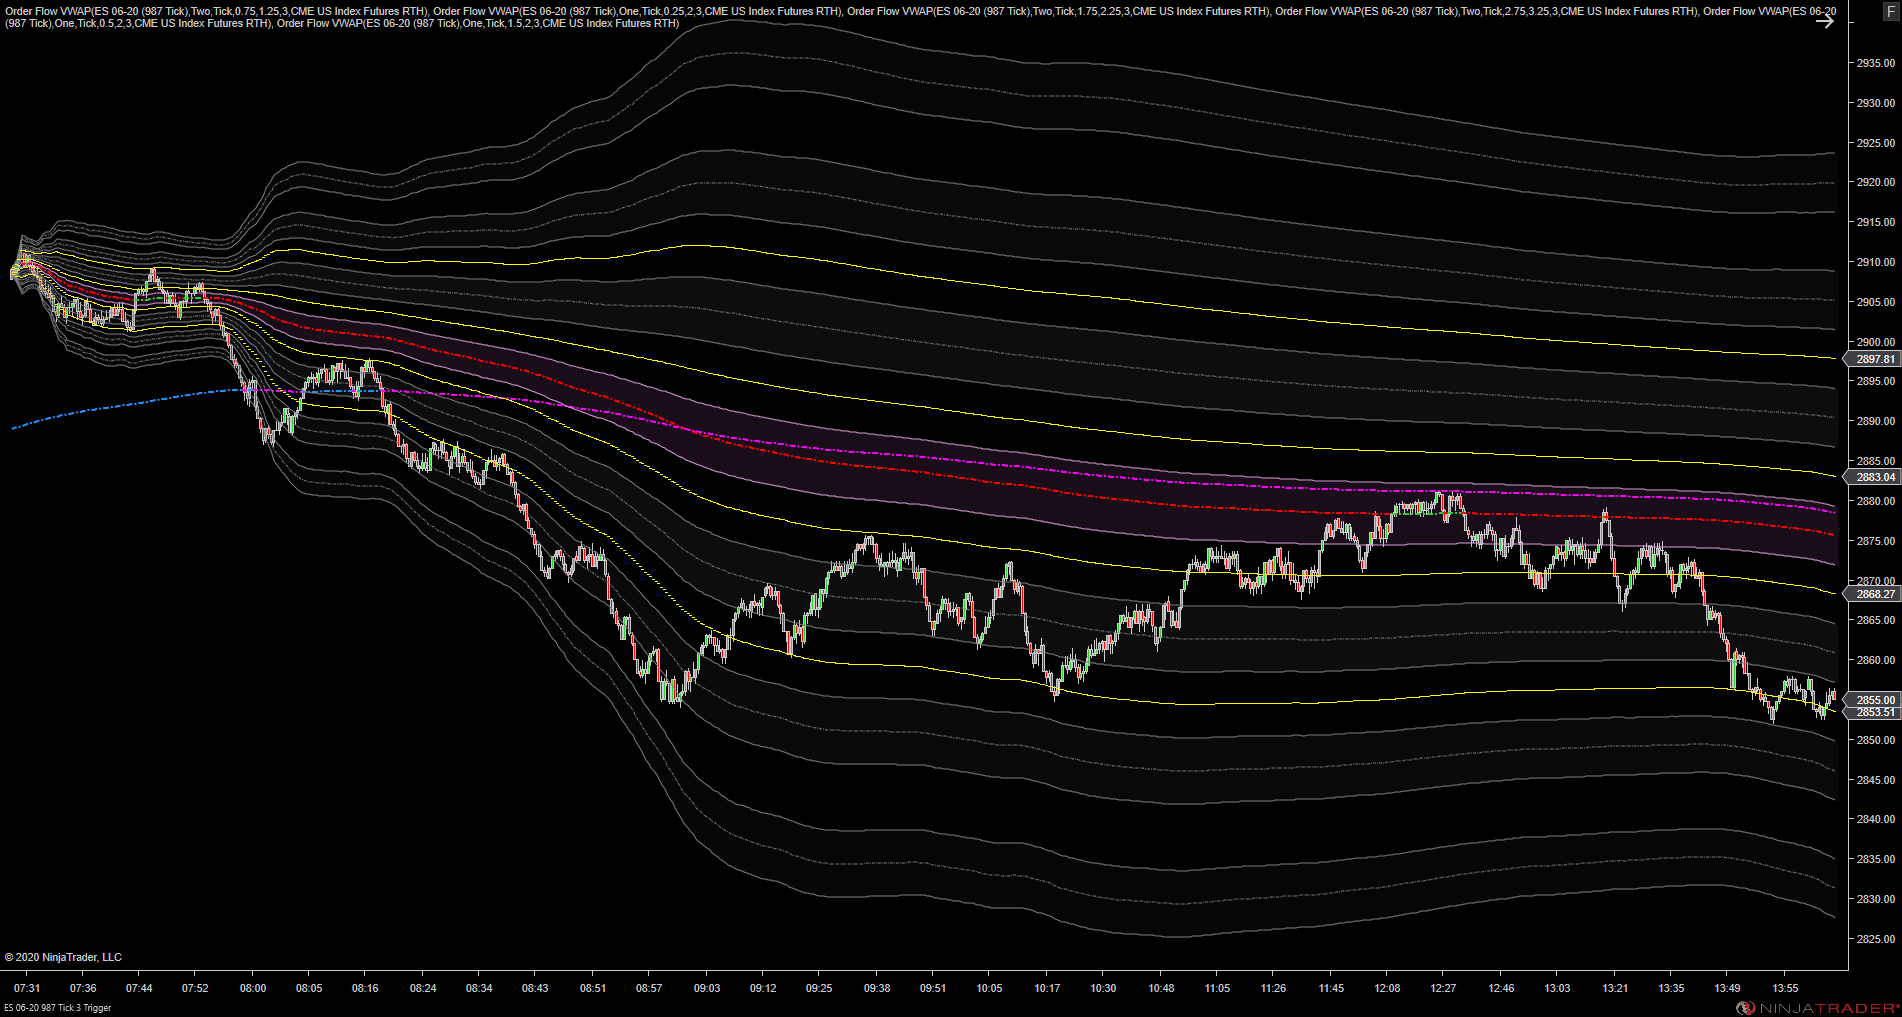The height and width of the screenshot is (1017, 1902).
Task: Click the 2020 NinjaTrader, LLC copyright text
Action: point(63,957)
